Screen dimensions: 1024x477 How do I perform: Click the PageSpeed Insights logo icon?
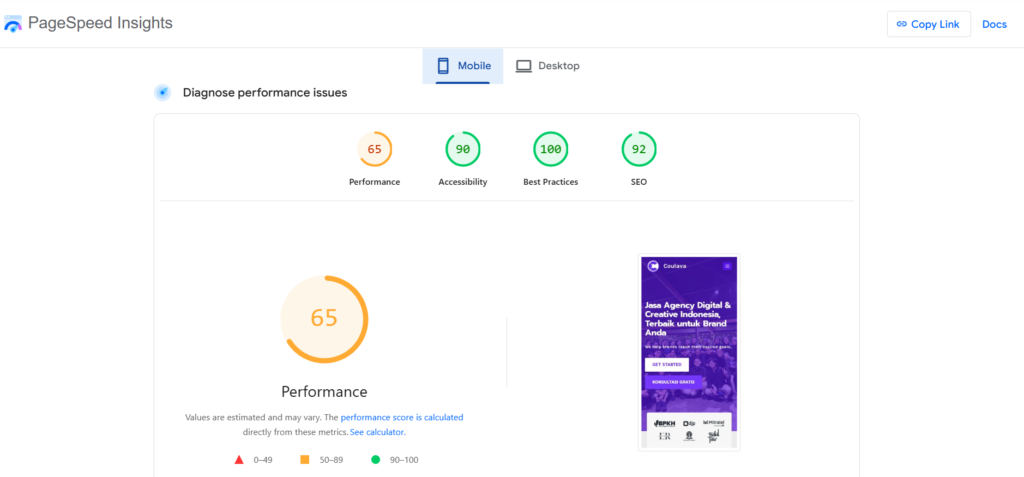pos(13,24)
